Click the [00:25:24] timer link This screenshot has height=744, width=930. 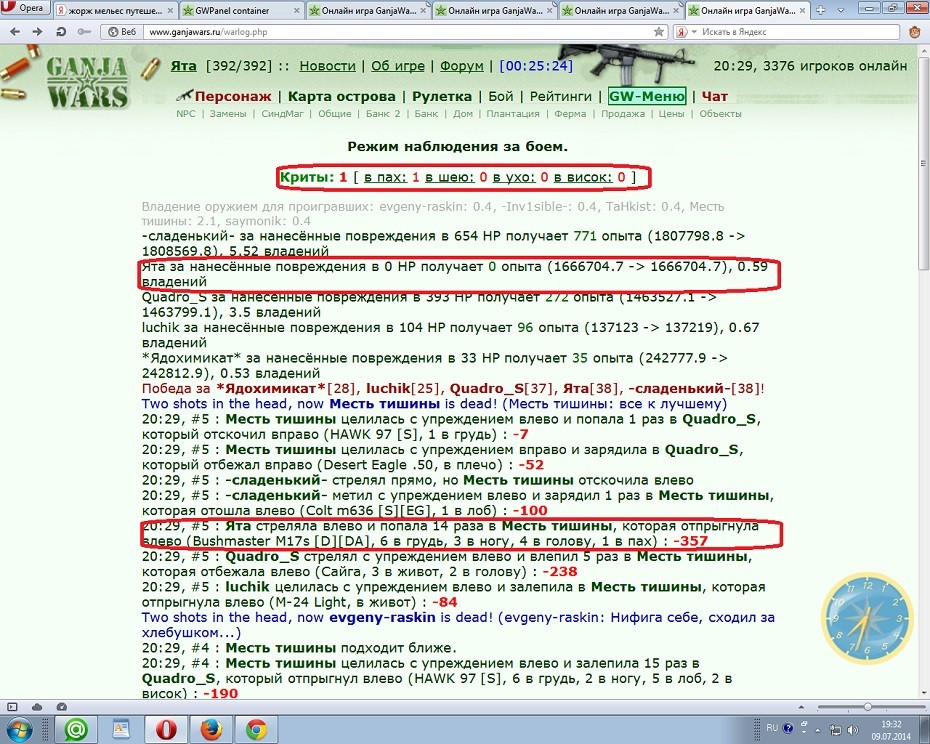pyautogui.click(x=536, y=66)
